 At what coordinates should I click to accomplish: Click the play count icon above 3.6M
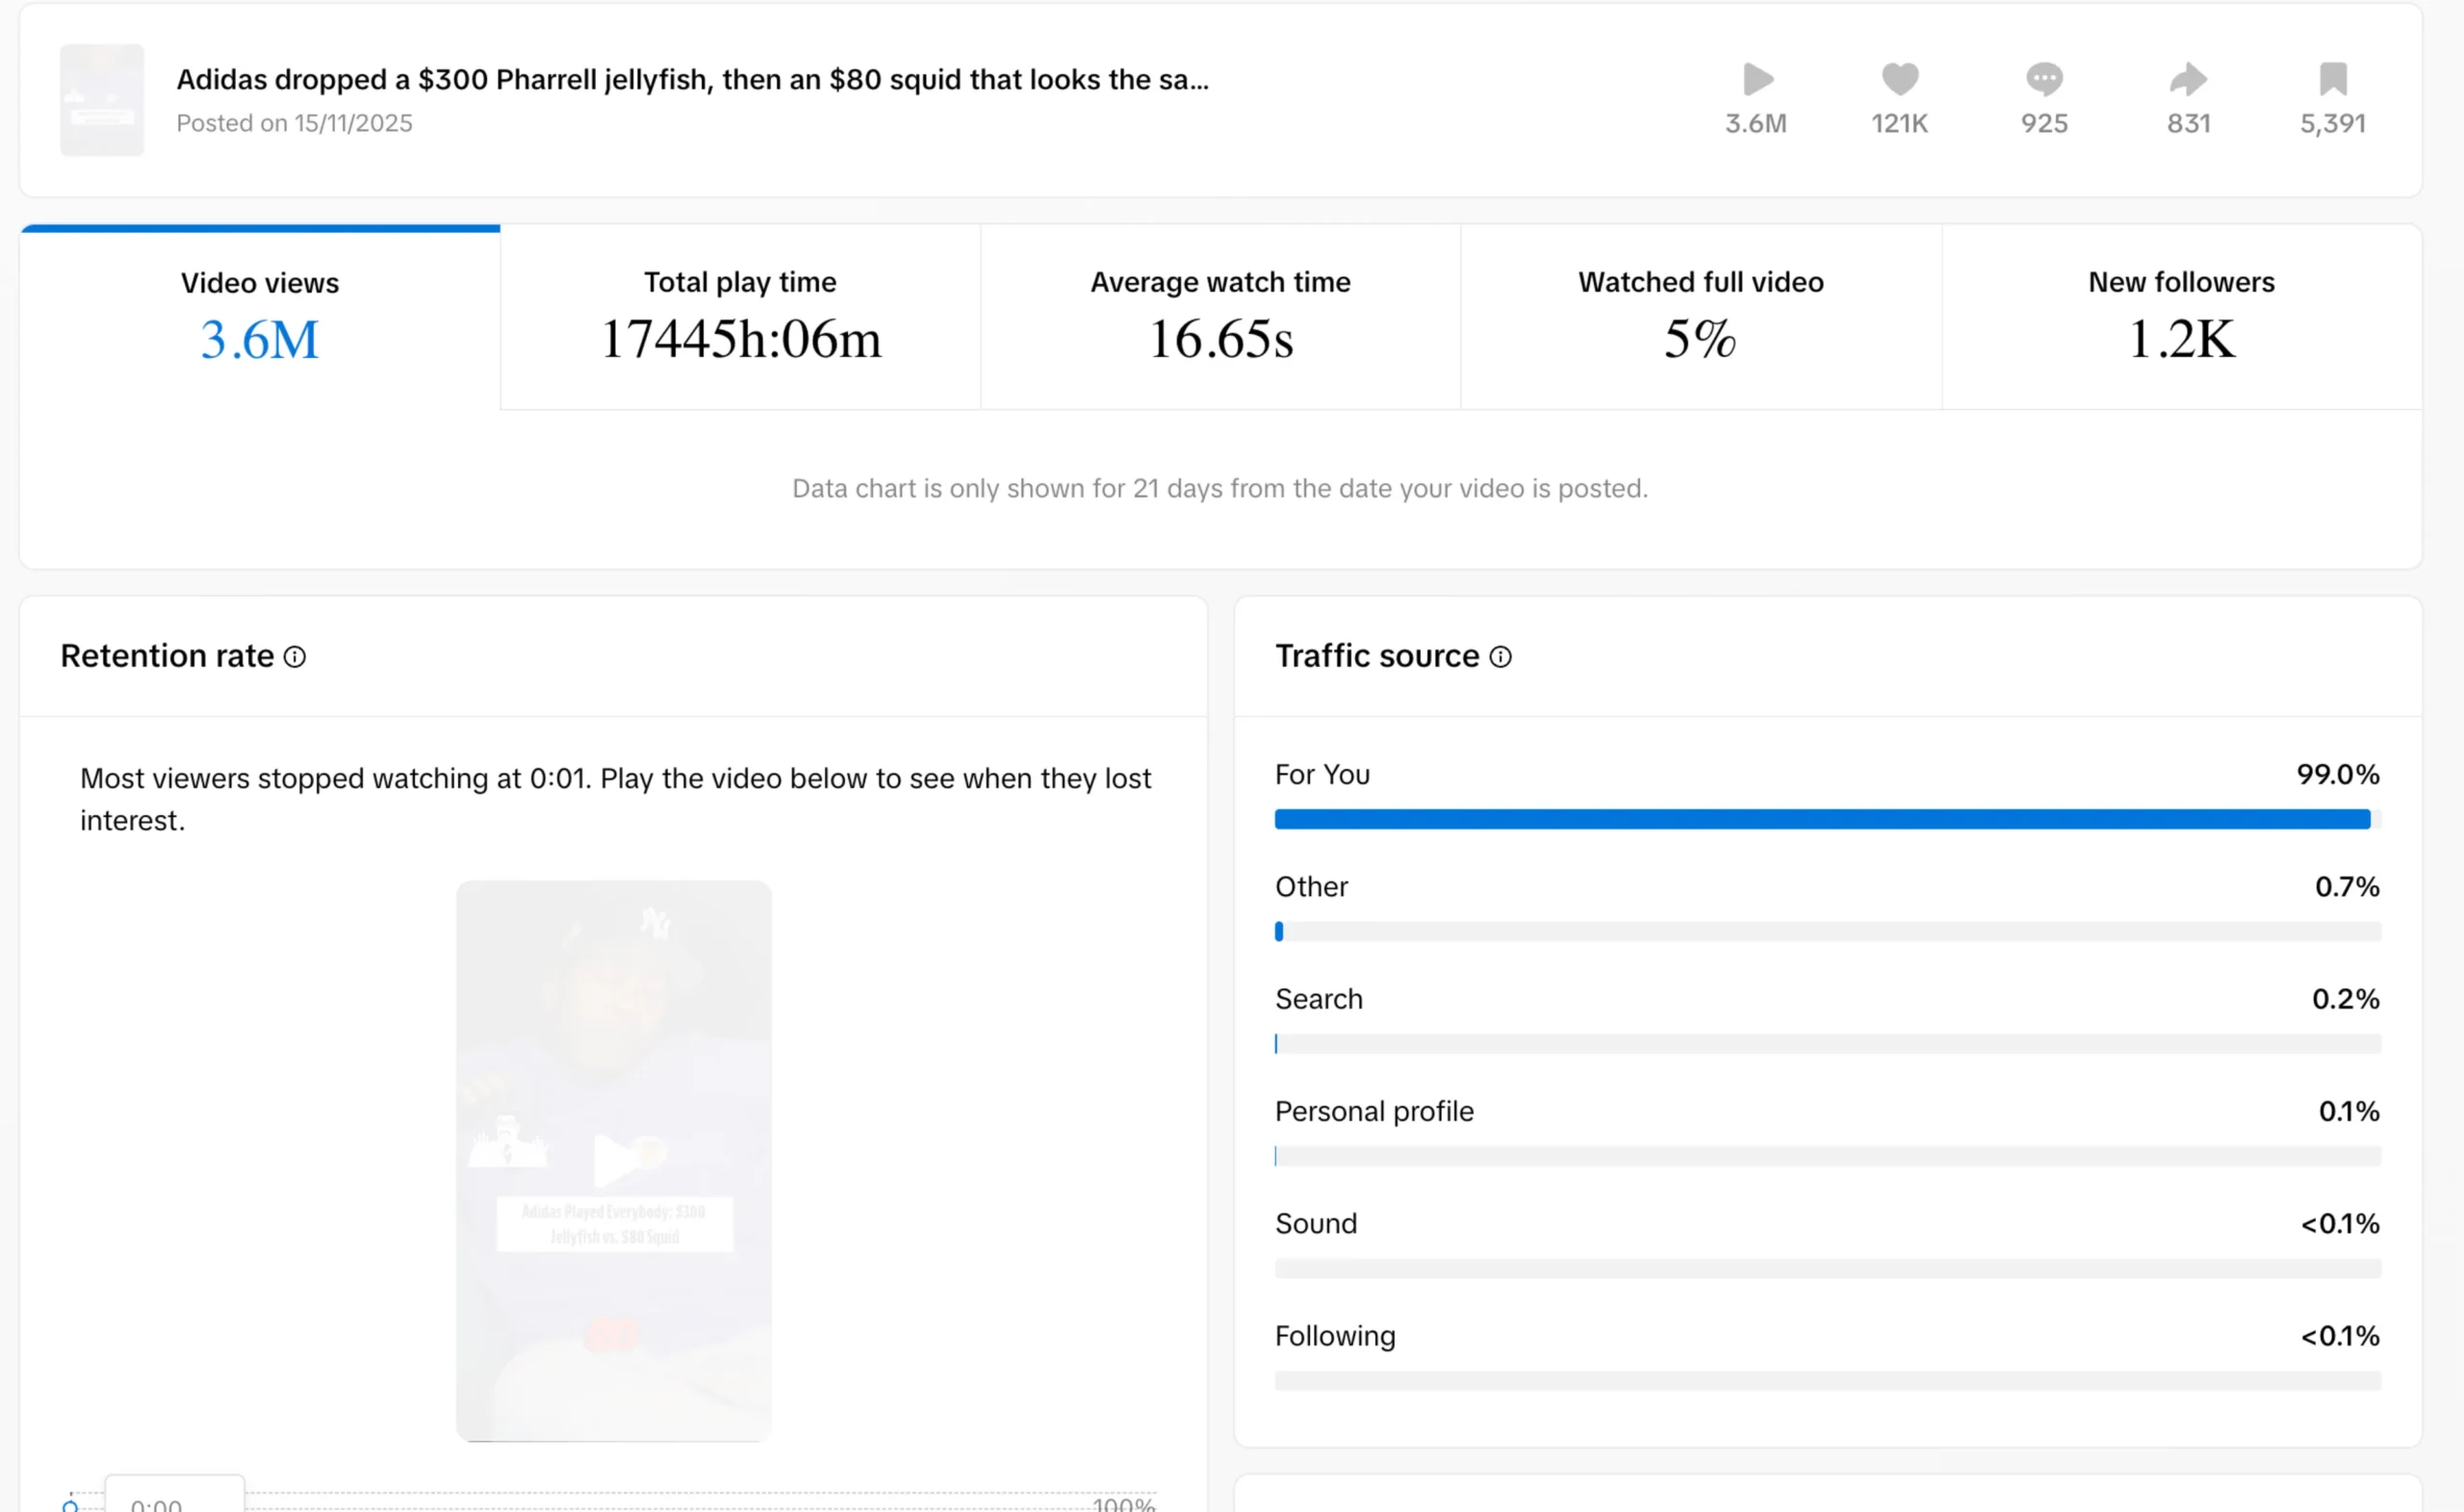1757,79
